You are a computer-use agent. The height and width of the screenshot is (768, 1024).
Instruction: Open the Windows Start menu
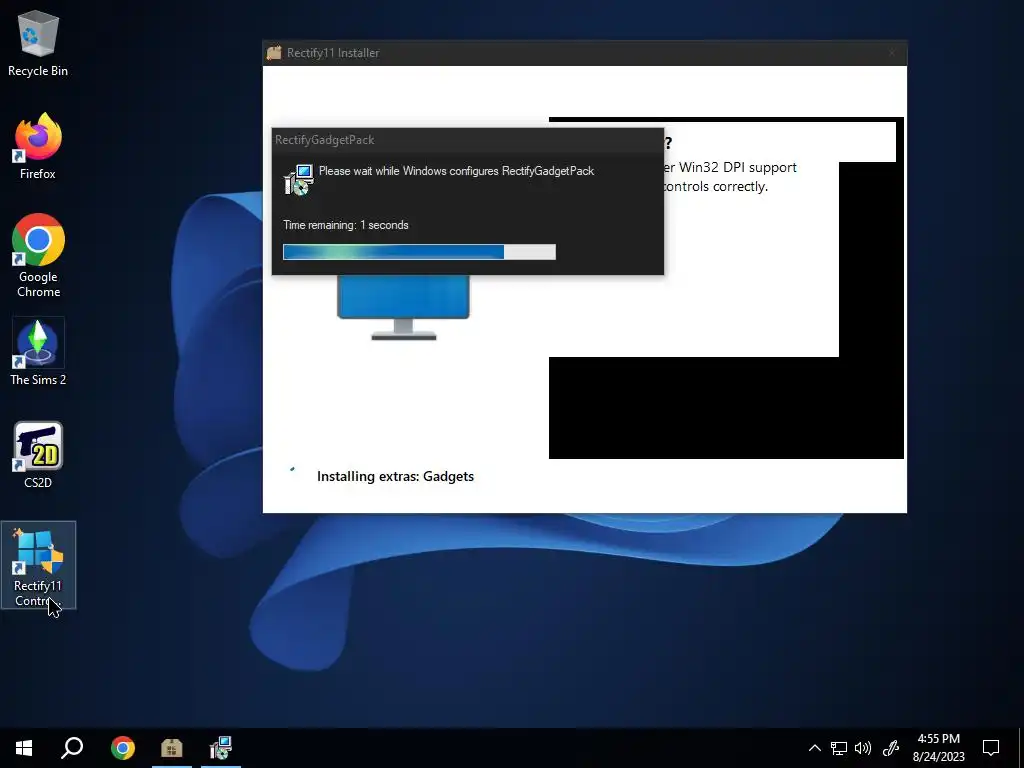click(x=24, y=748)
